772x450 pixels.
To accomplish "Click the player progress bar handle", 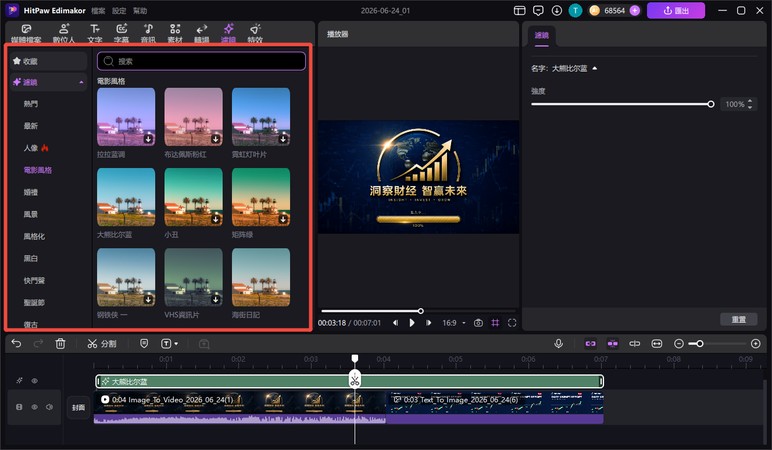I will 420,311.
